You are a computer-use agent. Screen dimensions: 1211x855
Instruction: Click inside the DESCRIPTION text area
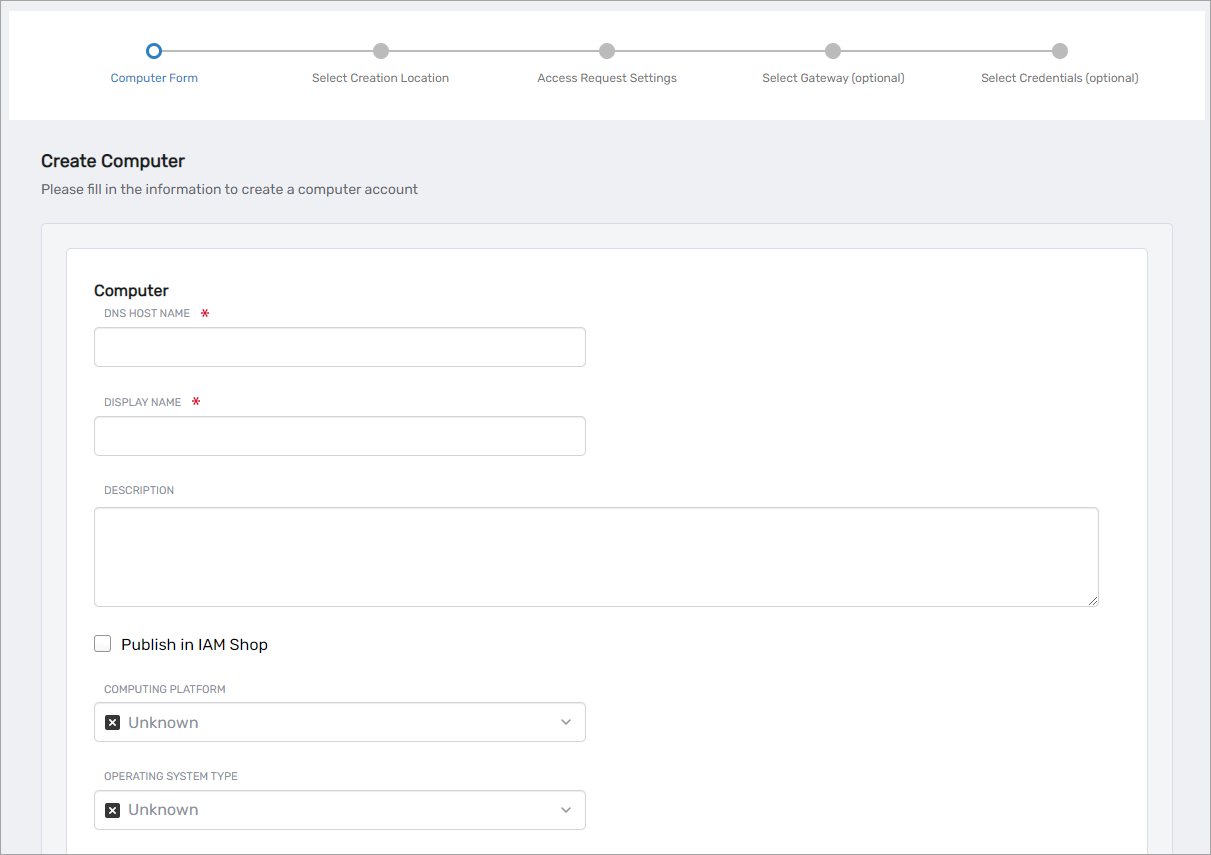(x=595, y=555)
